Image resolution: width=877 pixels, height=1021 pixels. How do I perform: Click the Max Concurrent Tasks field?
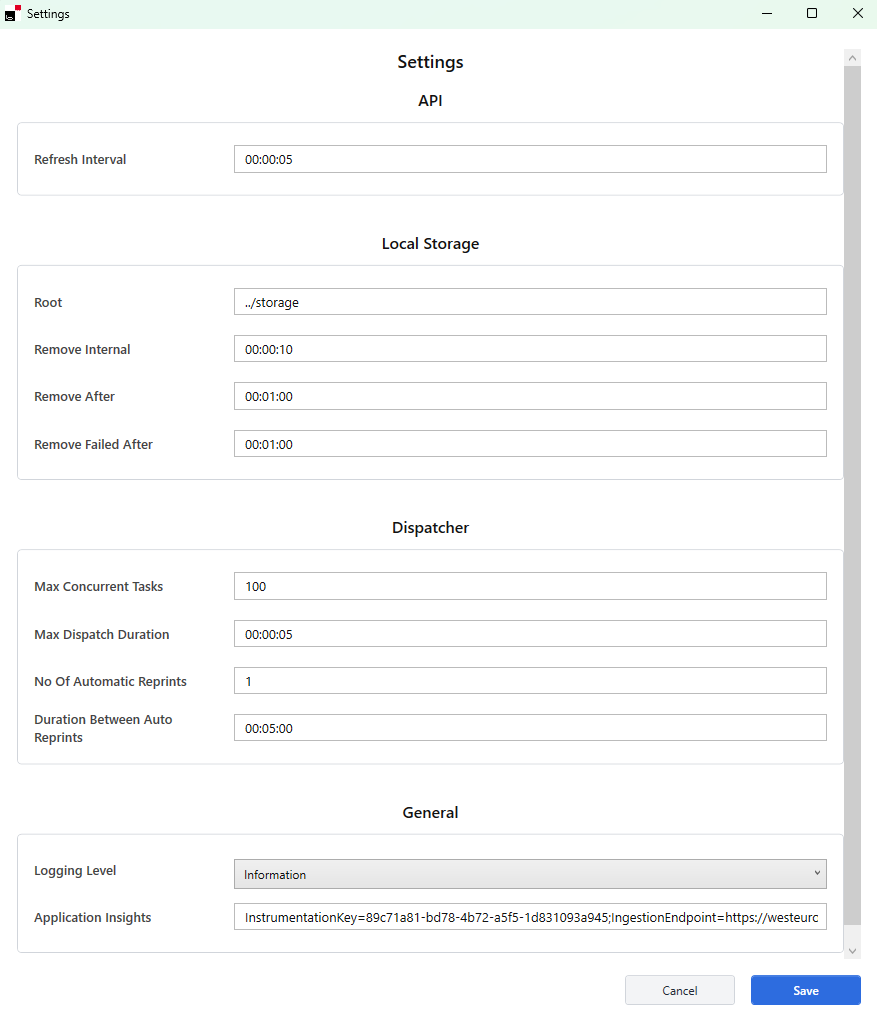point(530,586)
